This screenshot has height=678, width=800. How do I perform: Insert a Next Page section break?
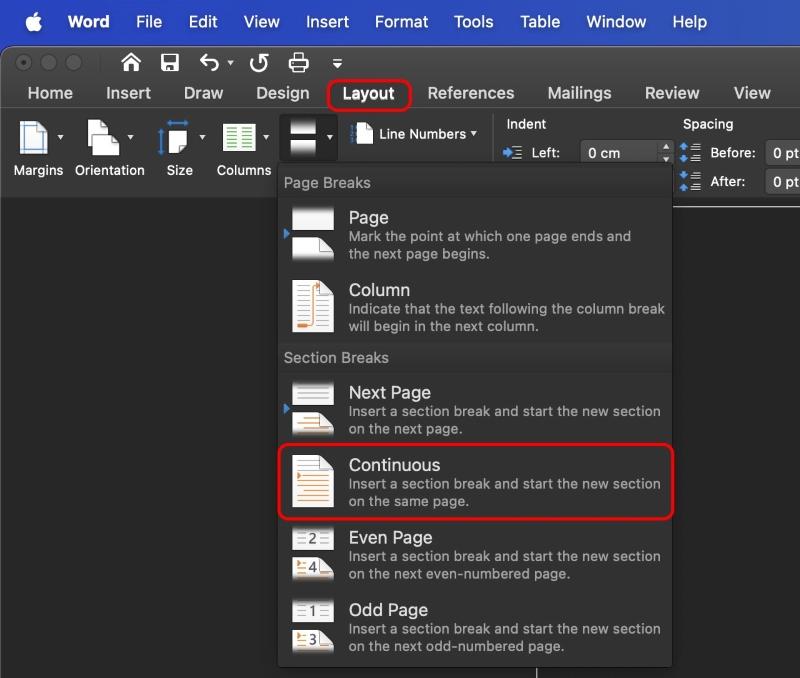[x=476, y=410]
